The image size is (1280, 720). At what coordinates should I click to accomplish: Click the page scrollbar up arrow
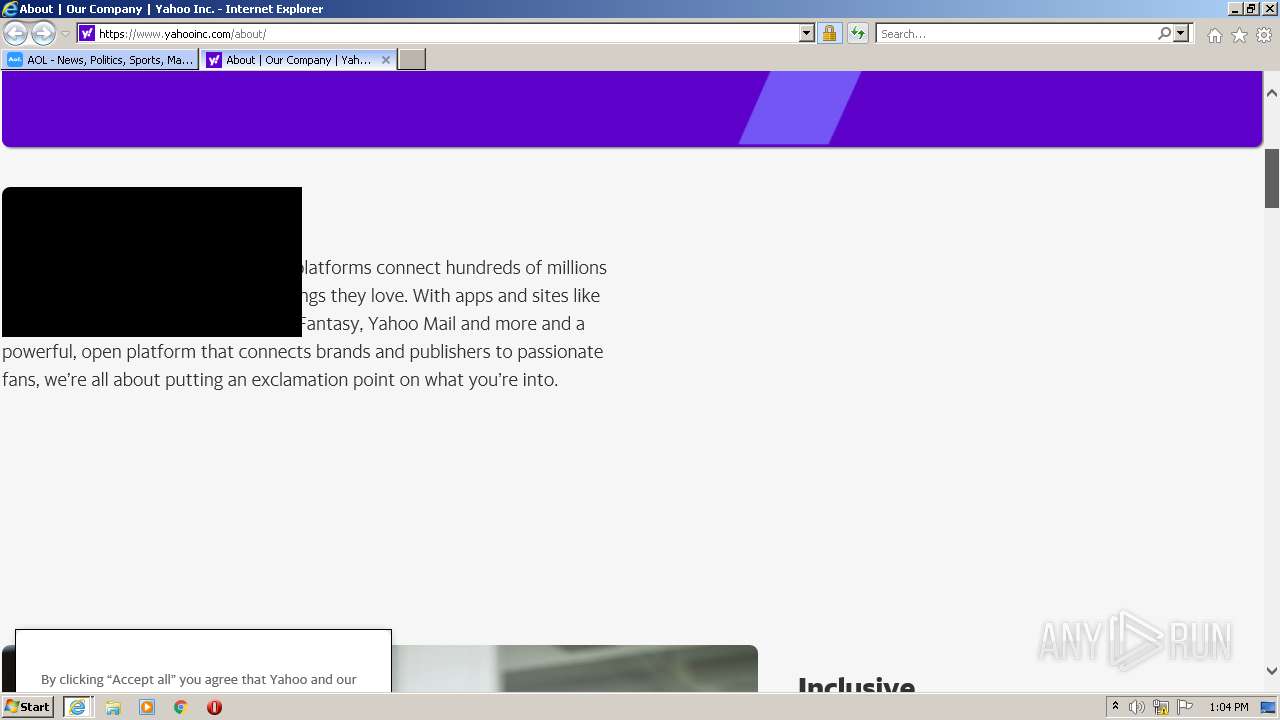1272,93
